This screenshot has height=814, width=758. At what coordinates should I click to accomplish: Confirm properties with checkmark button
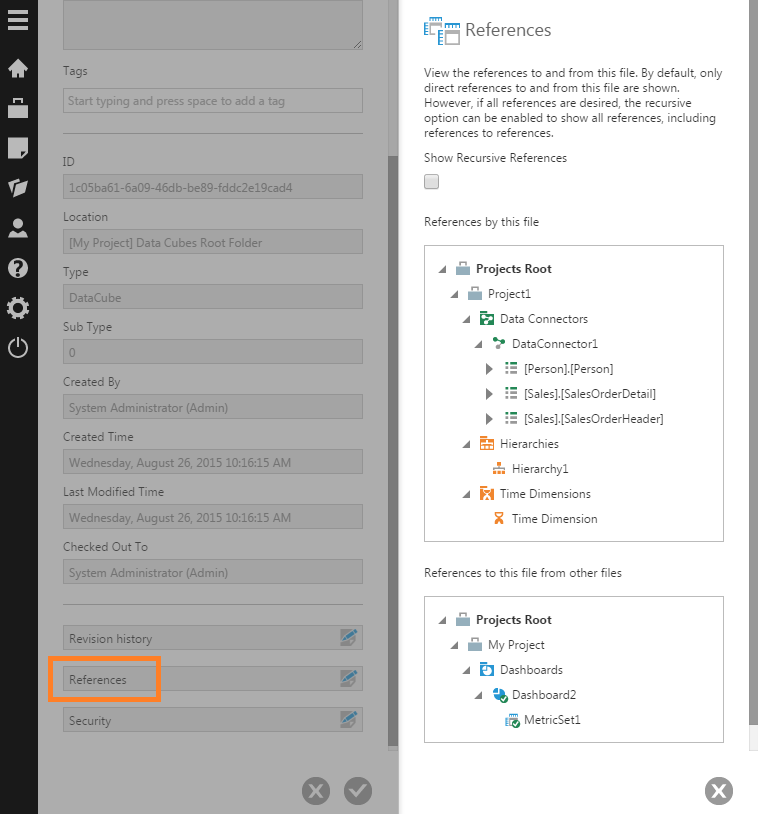tap(358, 791)
